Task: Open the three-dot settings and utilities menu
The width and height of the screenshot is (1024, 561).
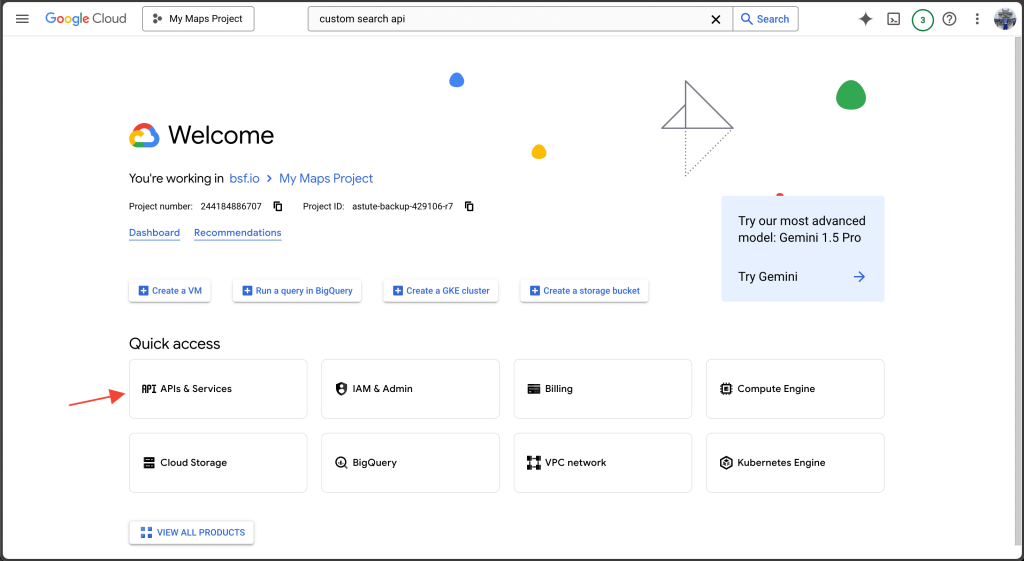Action: pos(977,19)
